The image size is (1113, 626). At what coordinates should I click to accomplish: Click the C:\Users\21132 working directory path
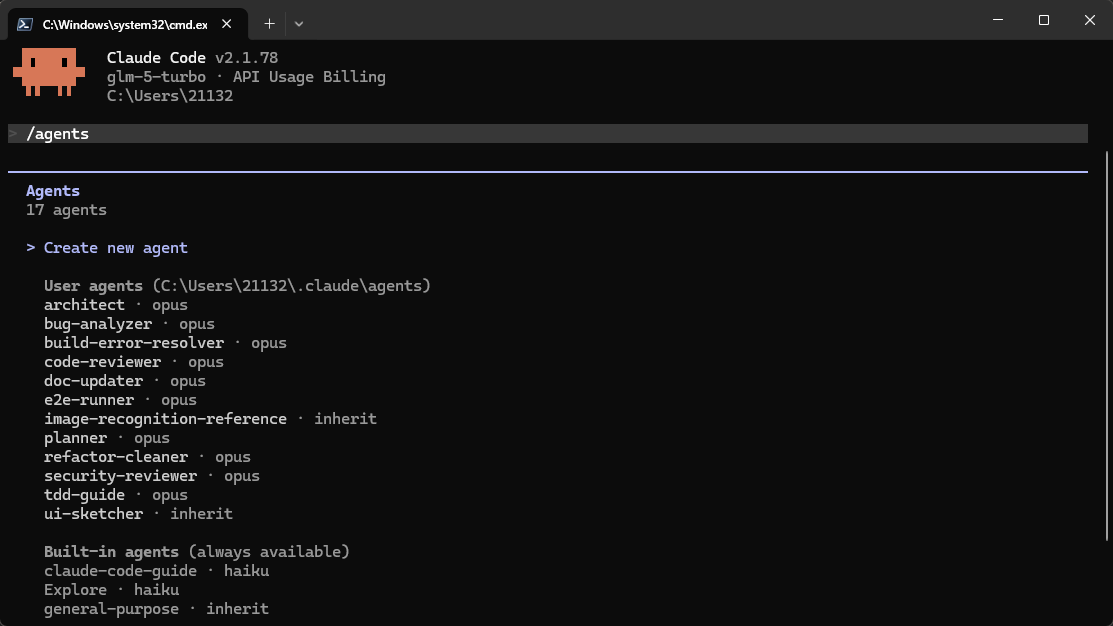coord(170,96)
